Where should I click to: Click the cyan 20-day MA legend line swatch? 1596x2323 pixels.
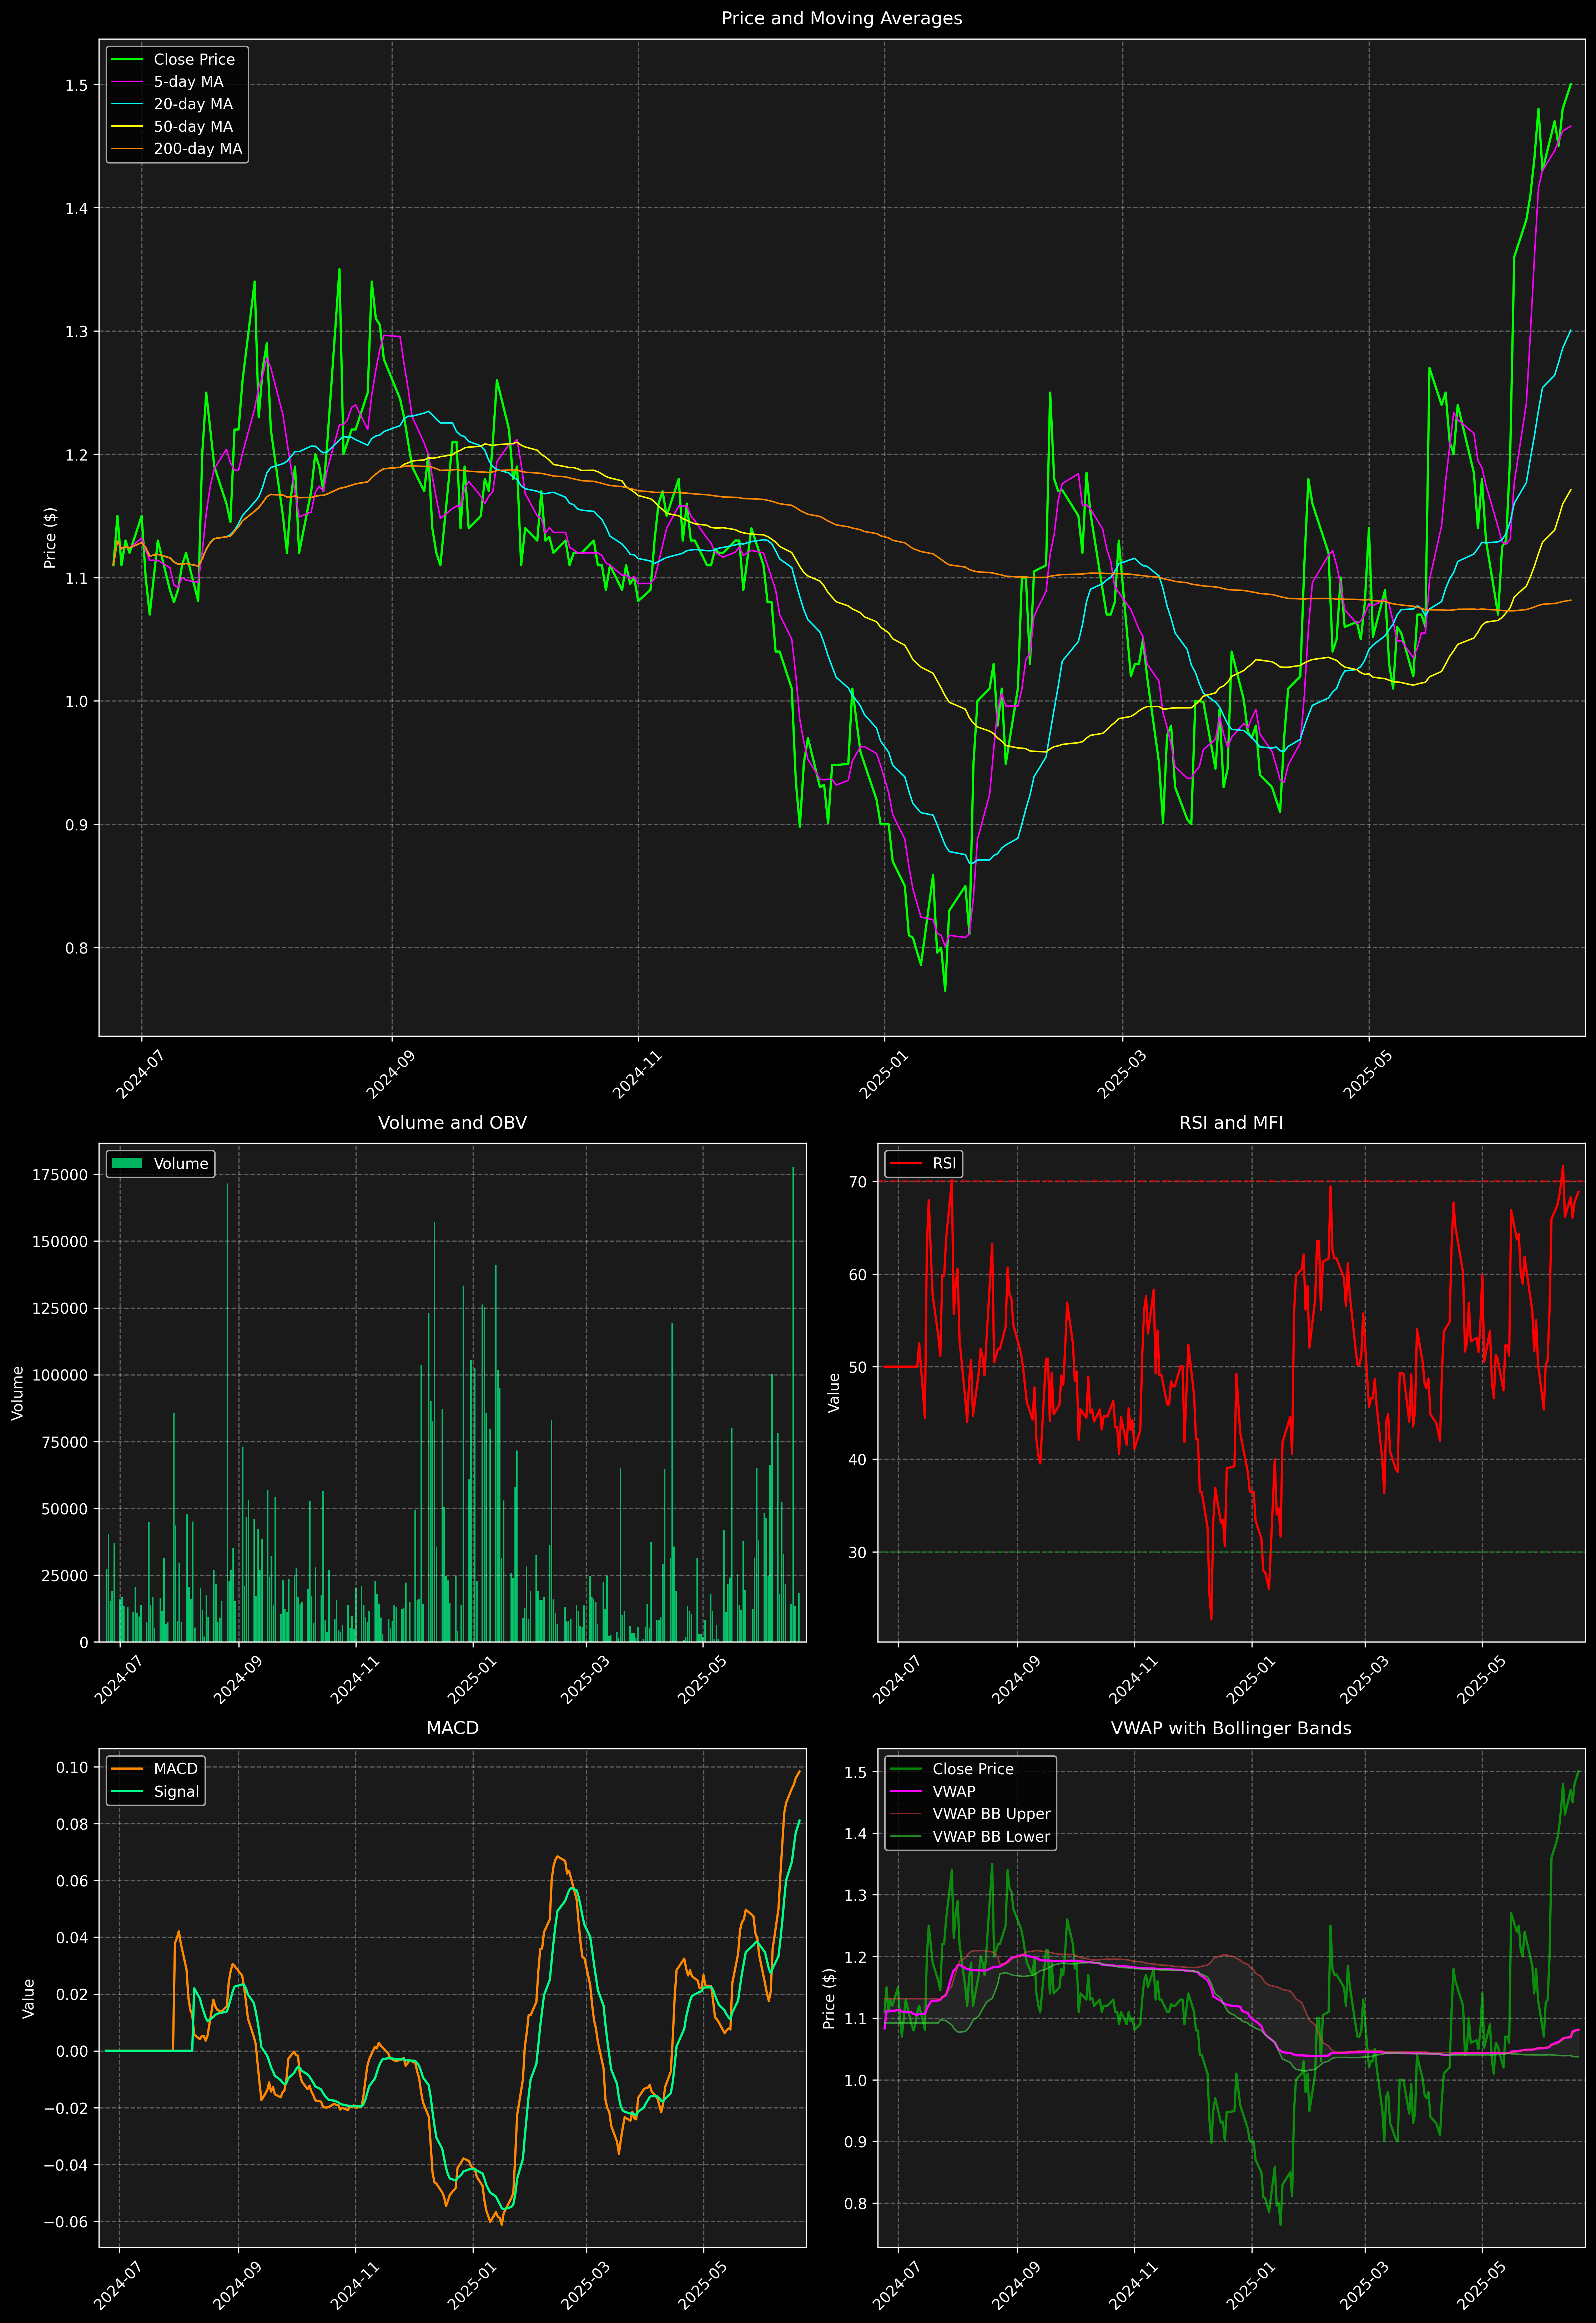tap(127, 104)
